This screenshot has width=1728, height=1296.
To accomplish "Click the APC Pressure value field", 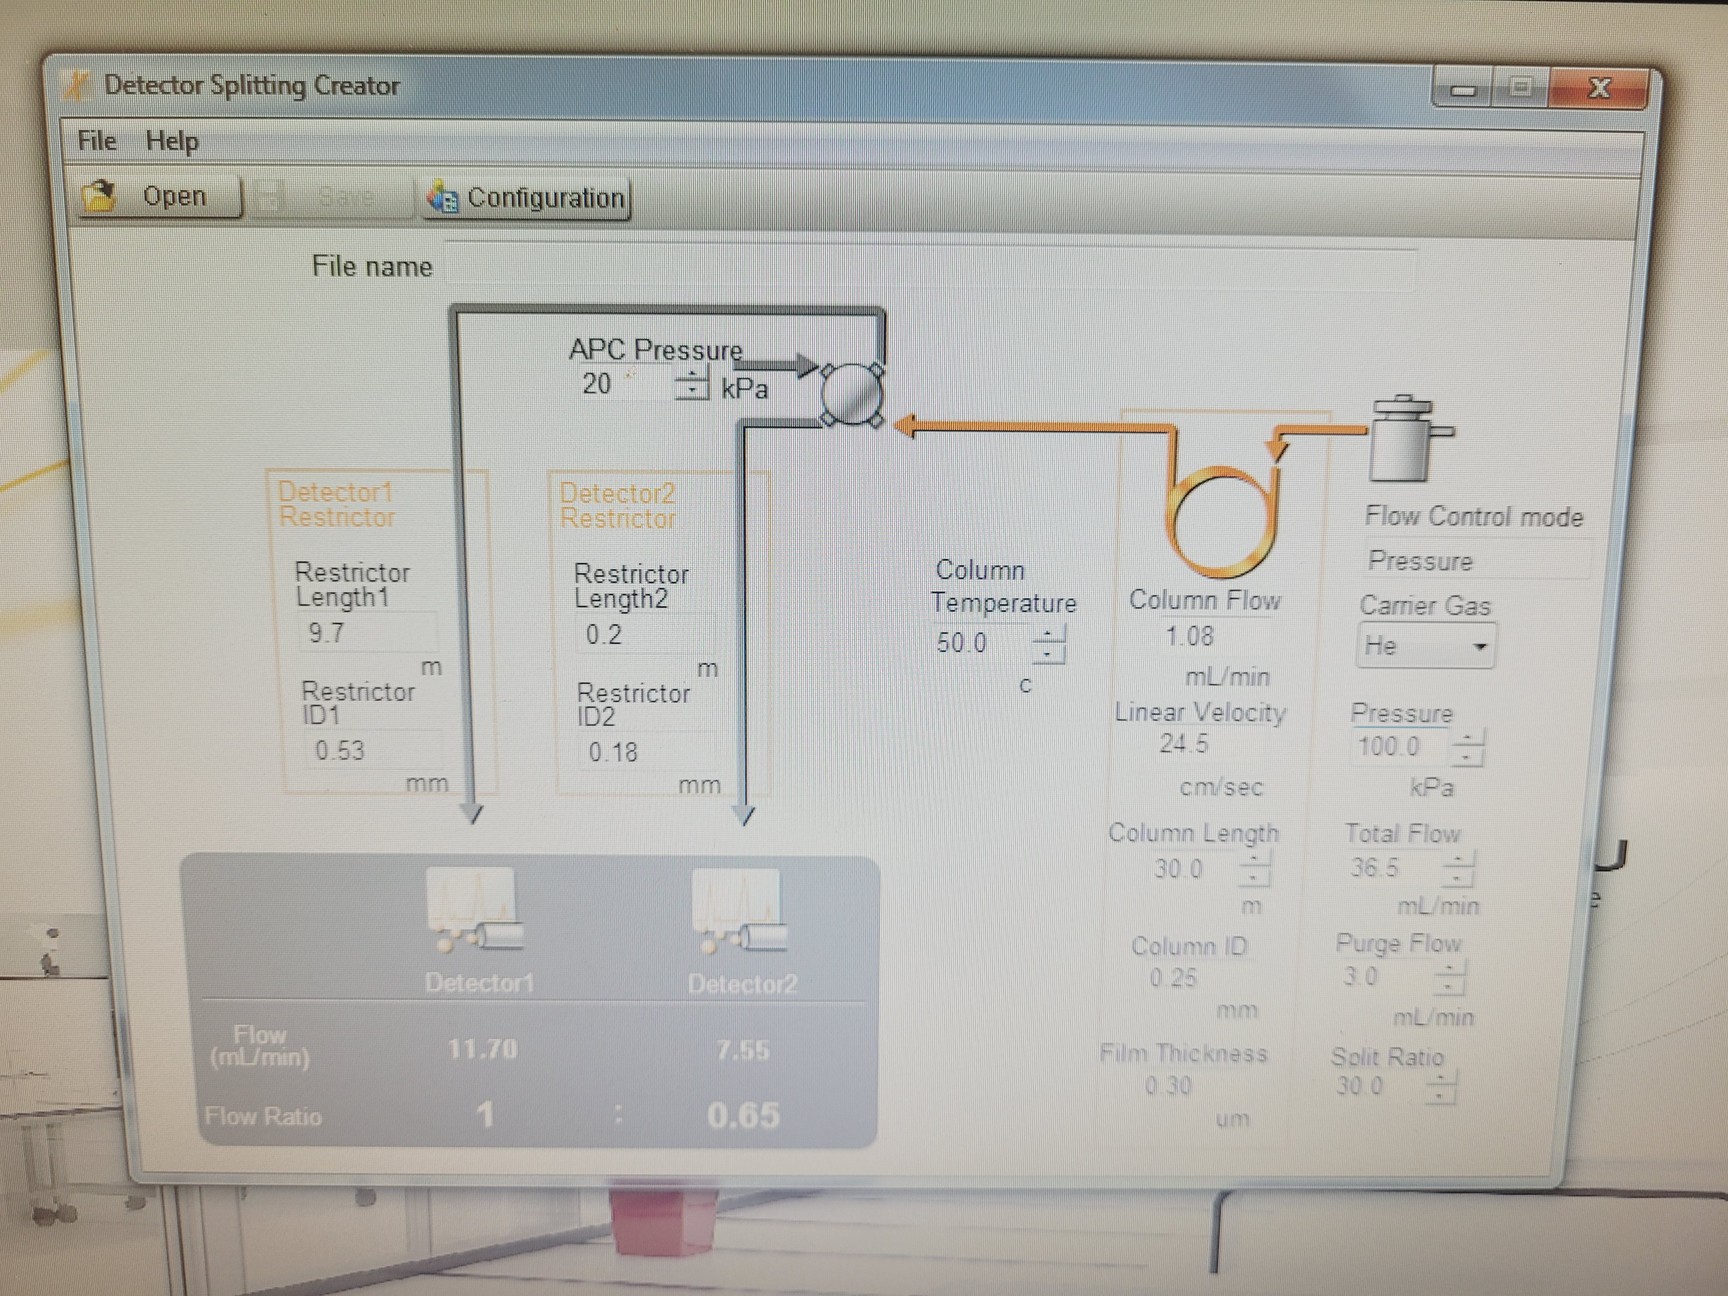I will 620,384.
